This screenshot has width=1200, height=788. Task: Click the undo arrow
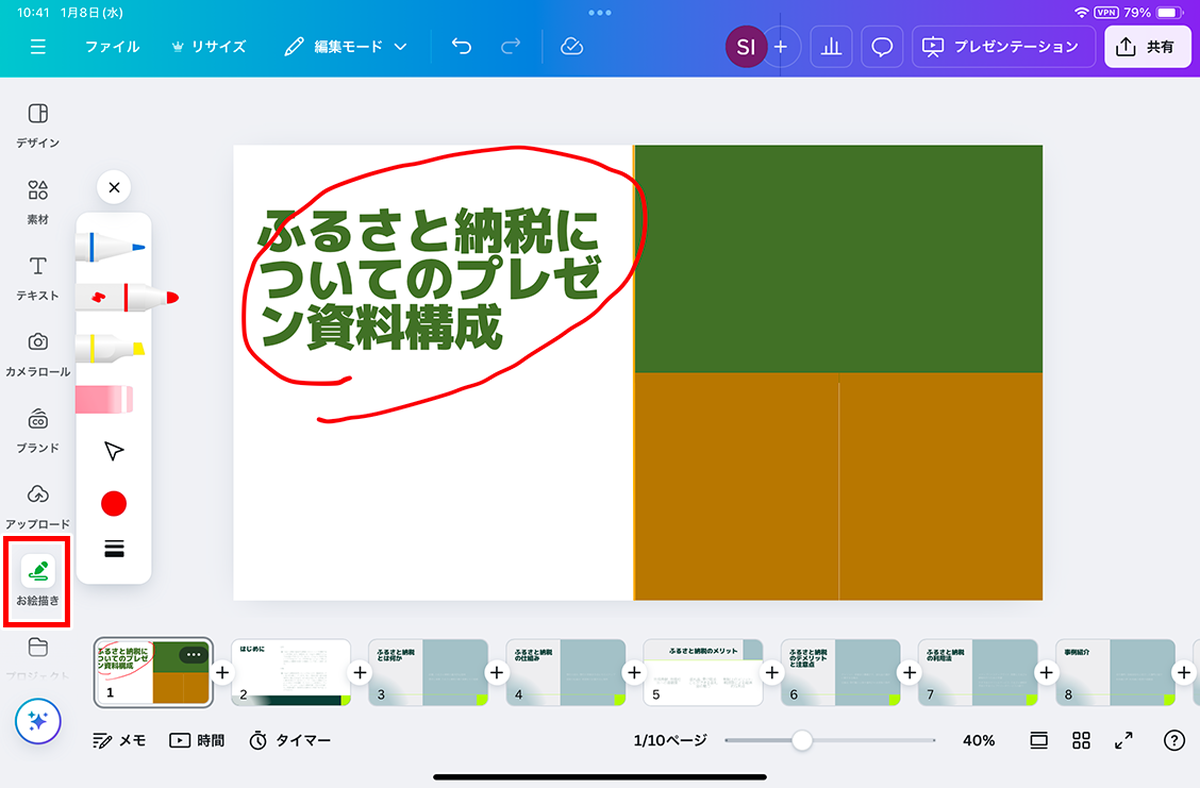click(461, 47)
